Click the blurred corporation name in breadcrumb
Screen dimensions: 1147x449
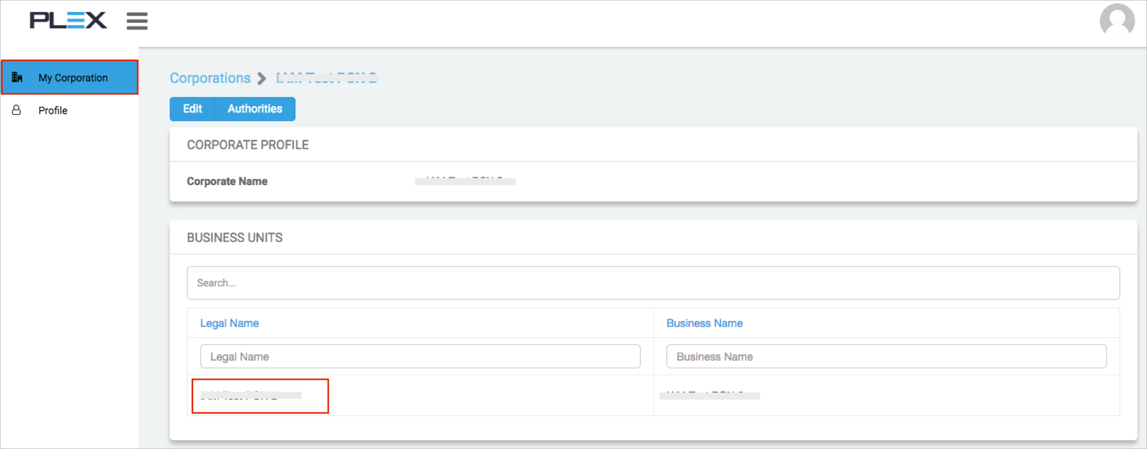pos(326,78)
